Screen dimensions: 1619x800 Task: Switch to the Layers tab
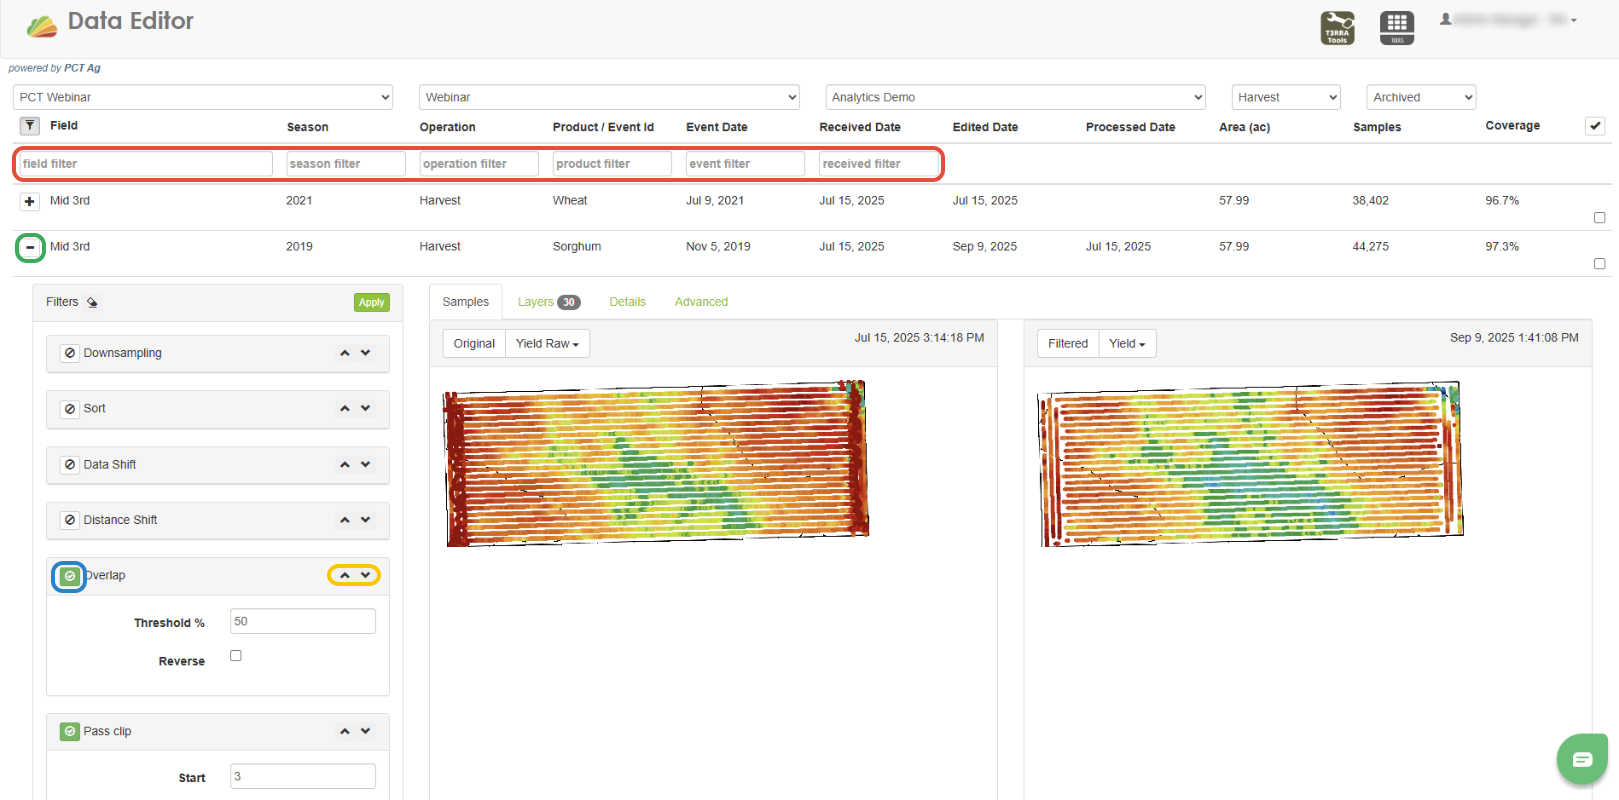click(x=547, y=302)
